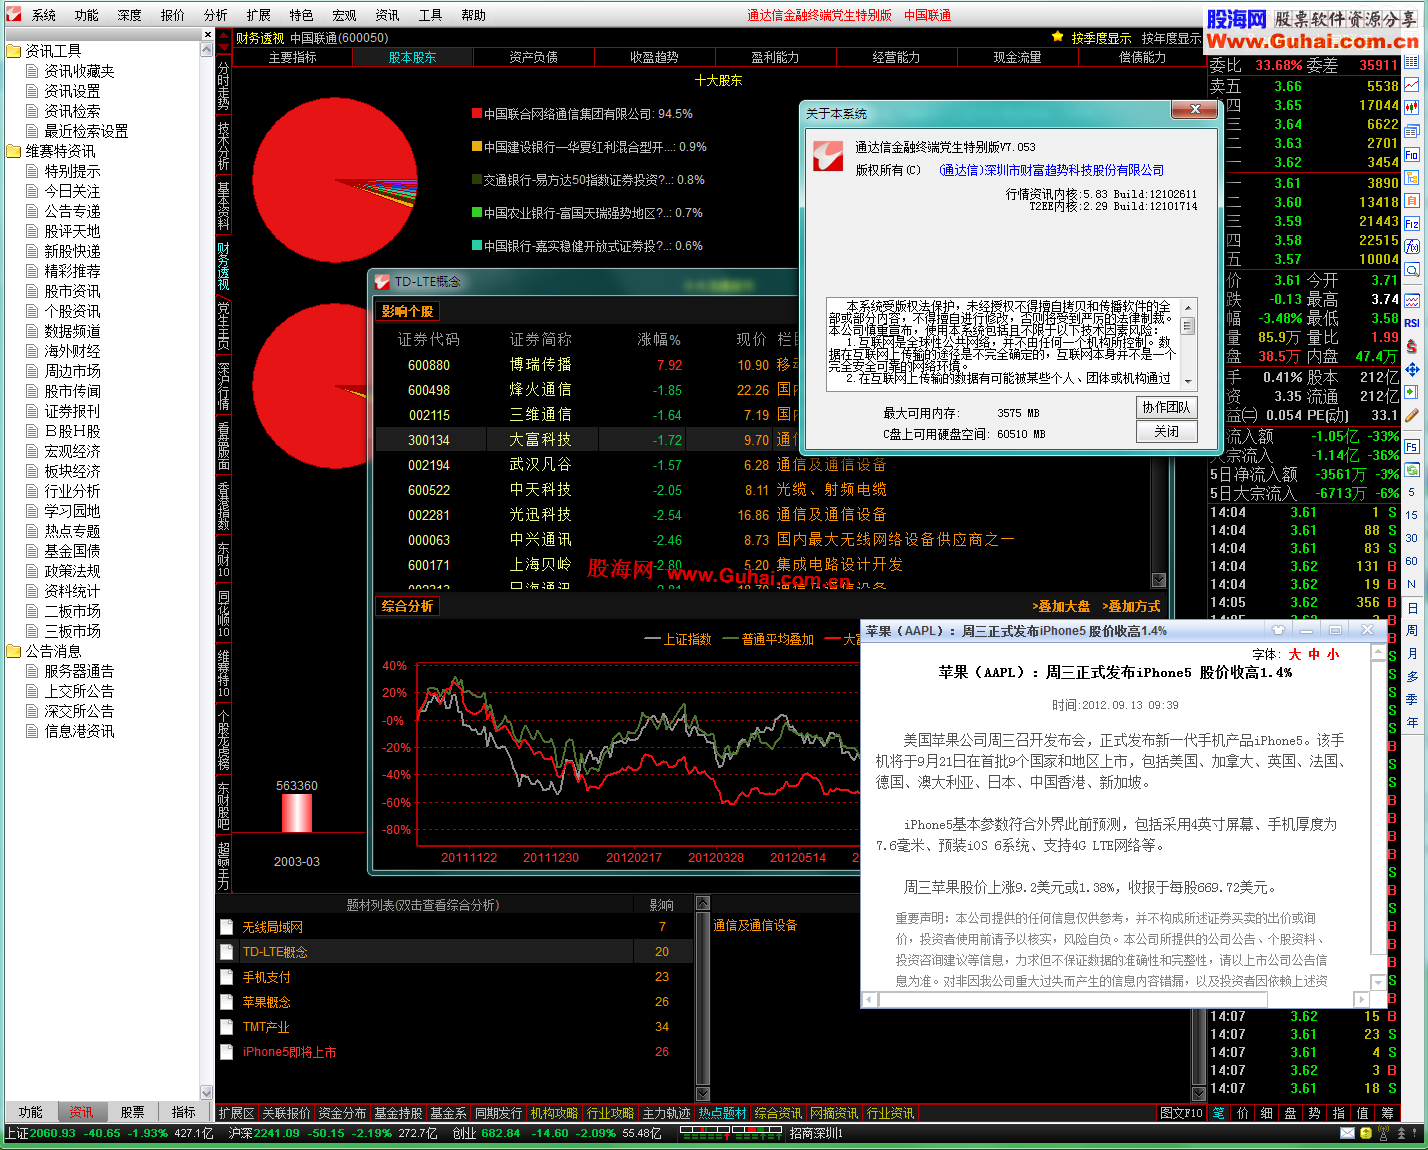Open the F12 trading icon
Image resolution: width=1428 pixels, height=1150 pixels.
click(1412, 224)
